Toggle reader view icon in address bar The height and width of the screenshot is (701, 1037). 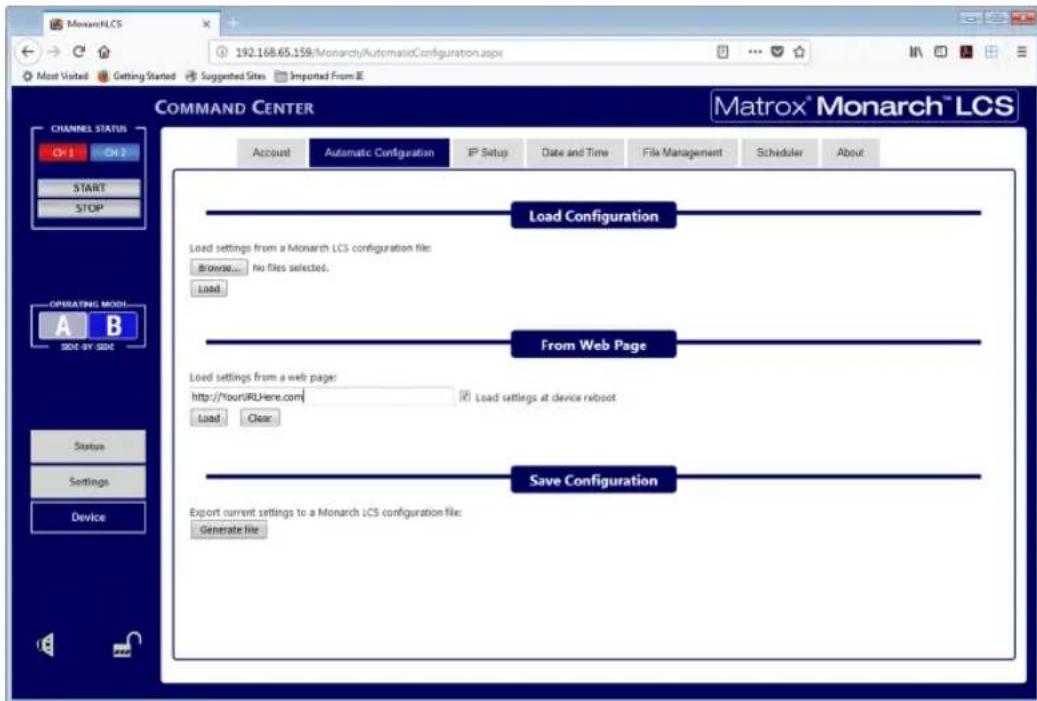[x=723, y=52]
